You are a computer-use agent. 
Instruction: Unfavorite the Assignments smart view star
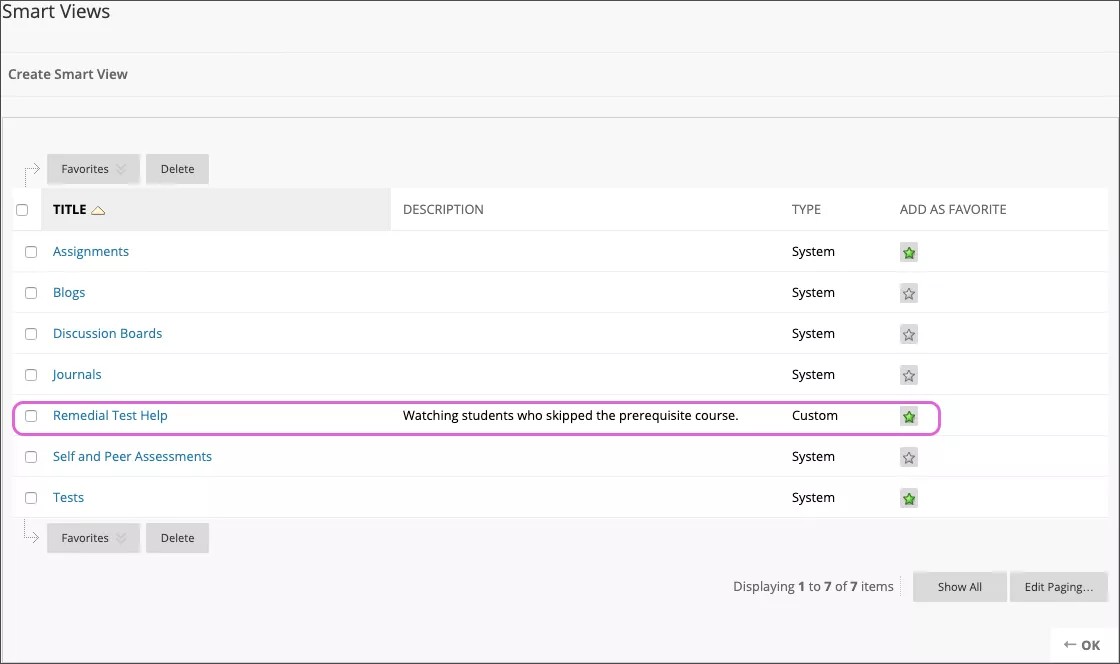pyautogui.click(x=908, y=253)
